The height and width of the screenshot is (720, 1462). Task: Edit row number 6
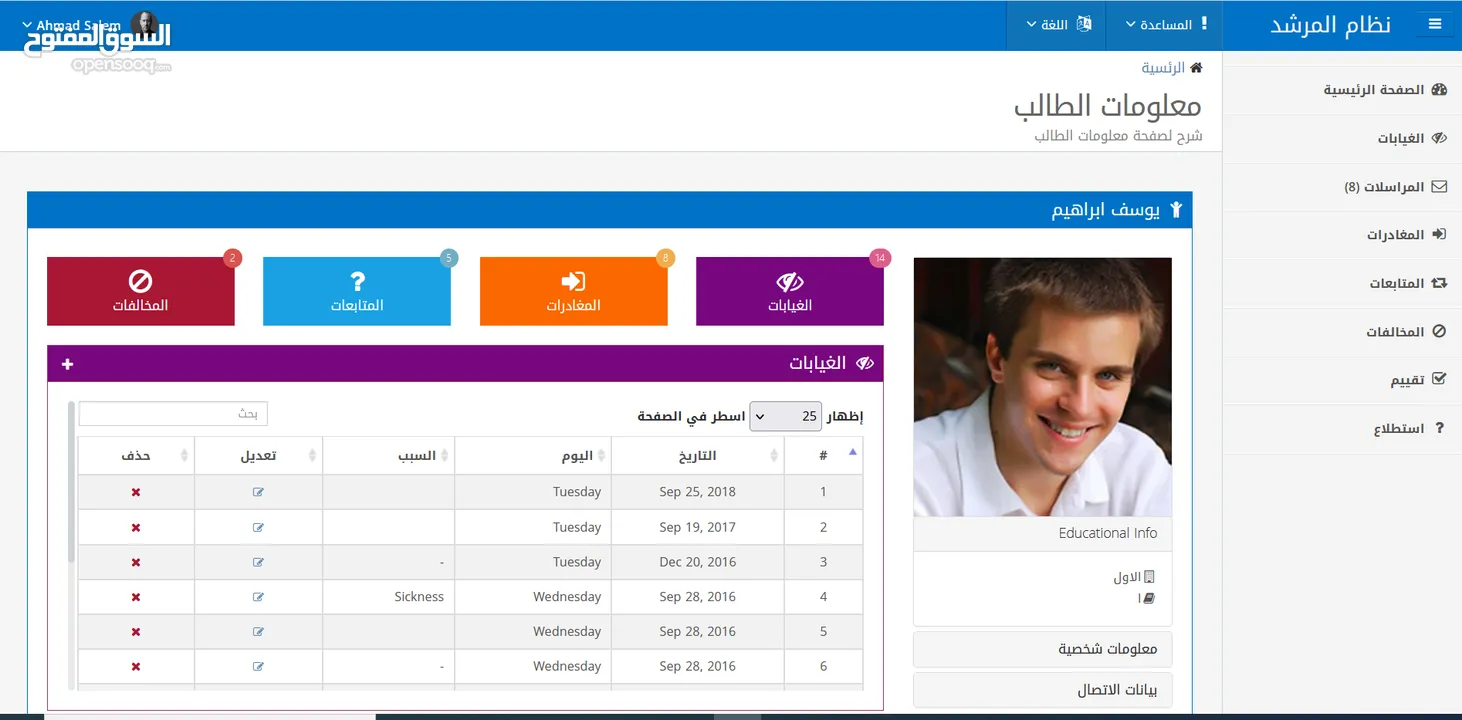tap(258, 667)
